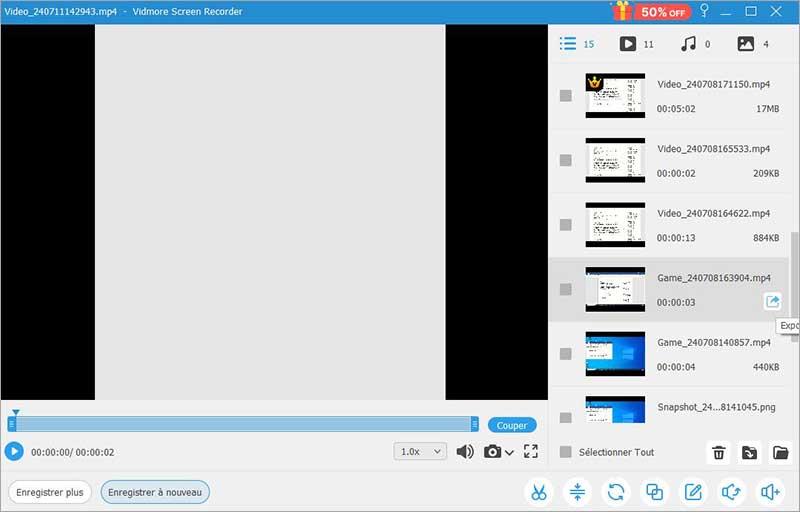
Task: Switch to the audio files tab (0)
Action: [x=695, y=44]
